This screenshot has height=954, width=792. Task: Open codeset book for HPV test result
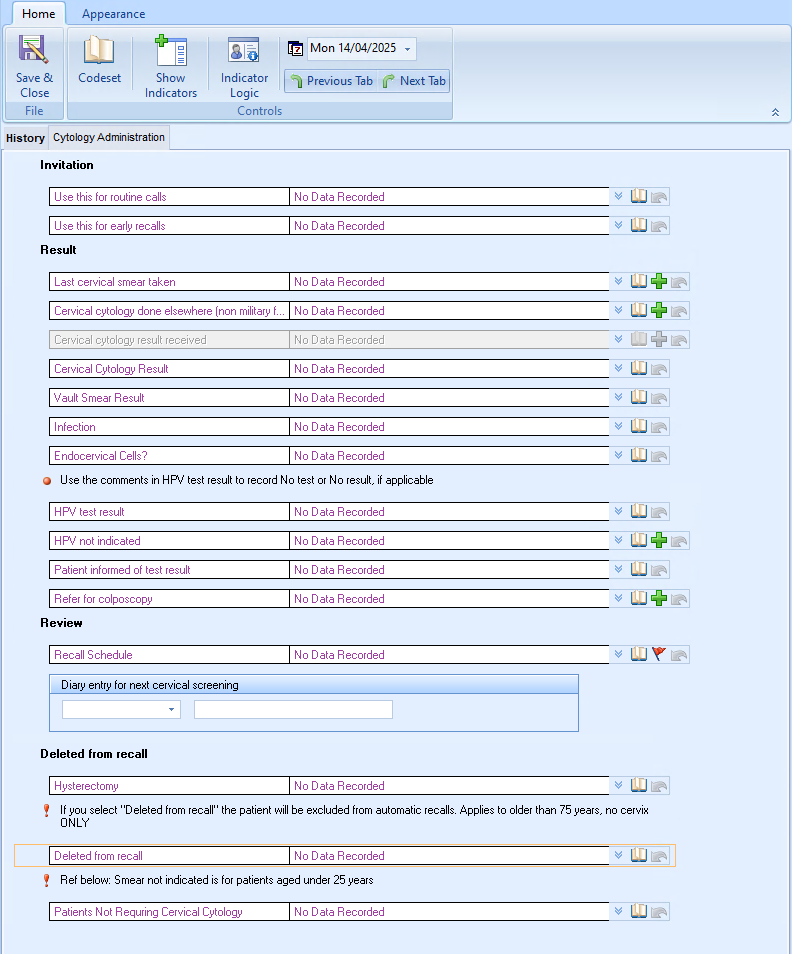[x=639, y=512]
